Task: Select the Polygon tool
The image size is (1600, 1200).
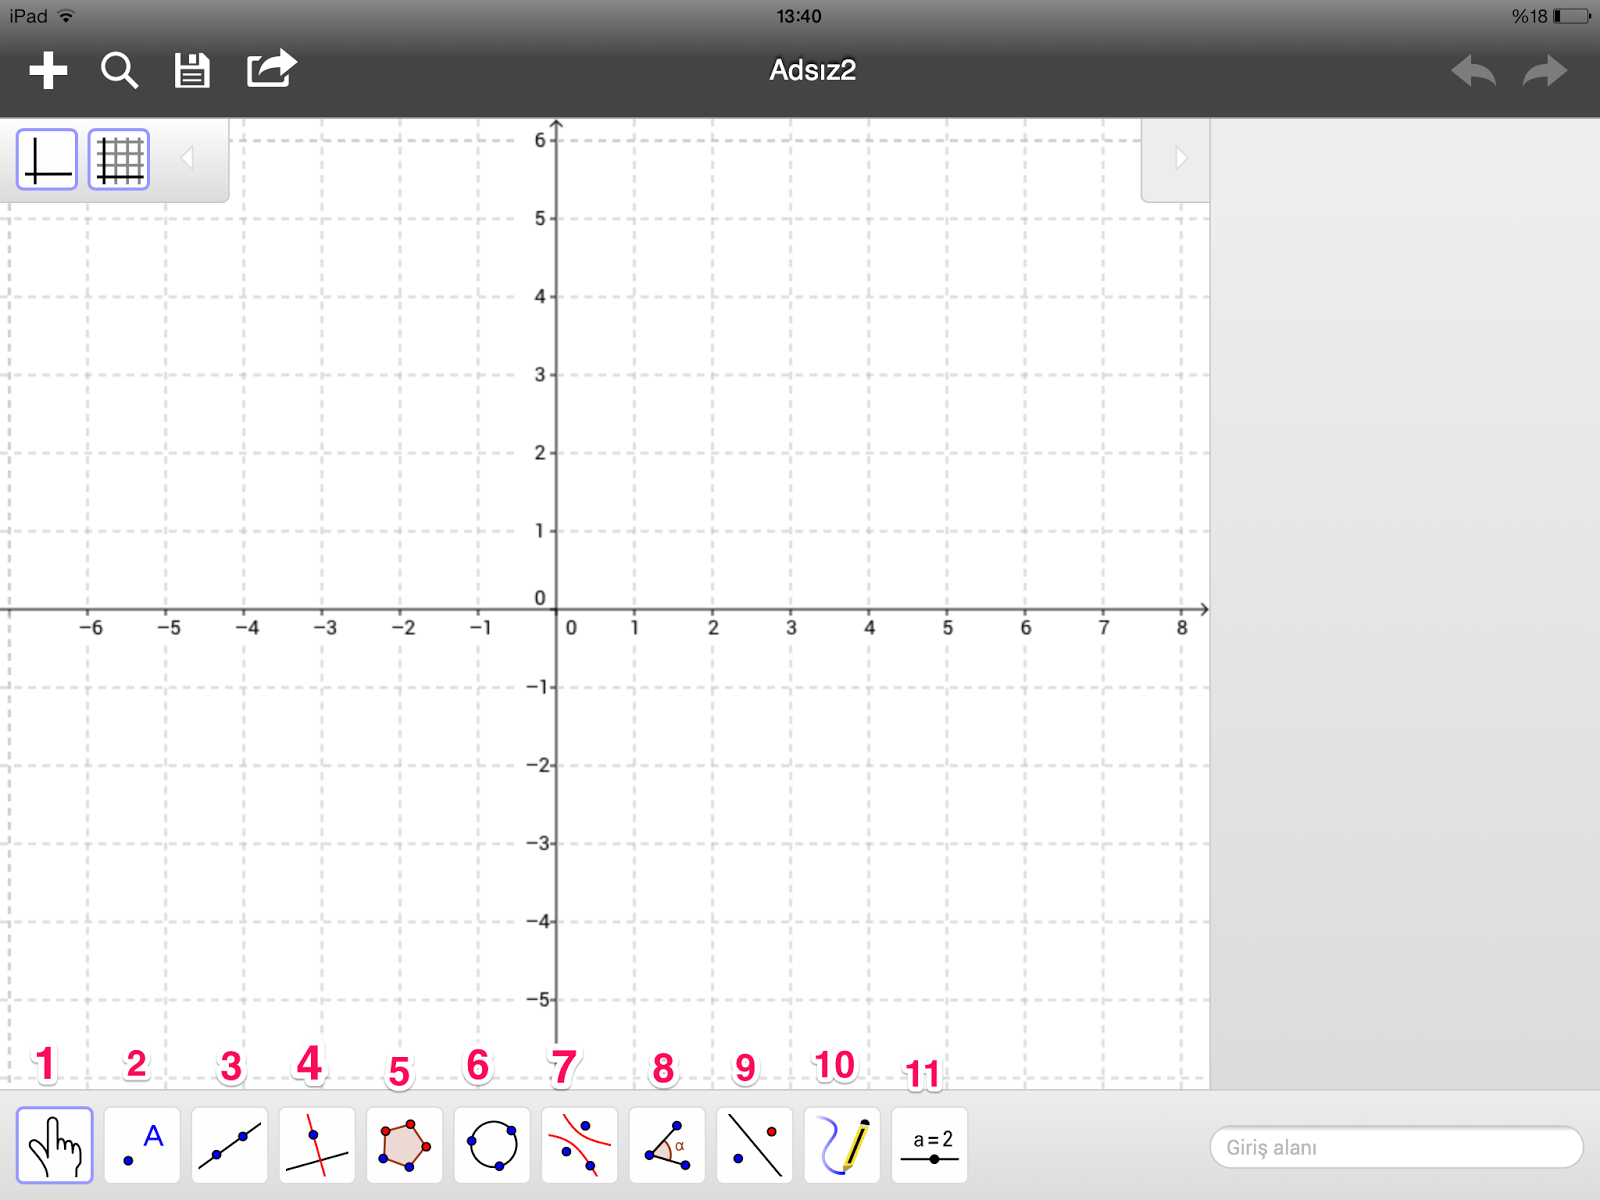Action: 404,1145
